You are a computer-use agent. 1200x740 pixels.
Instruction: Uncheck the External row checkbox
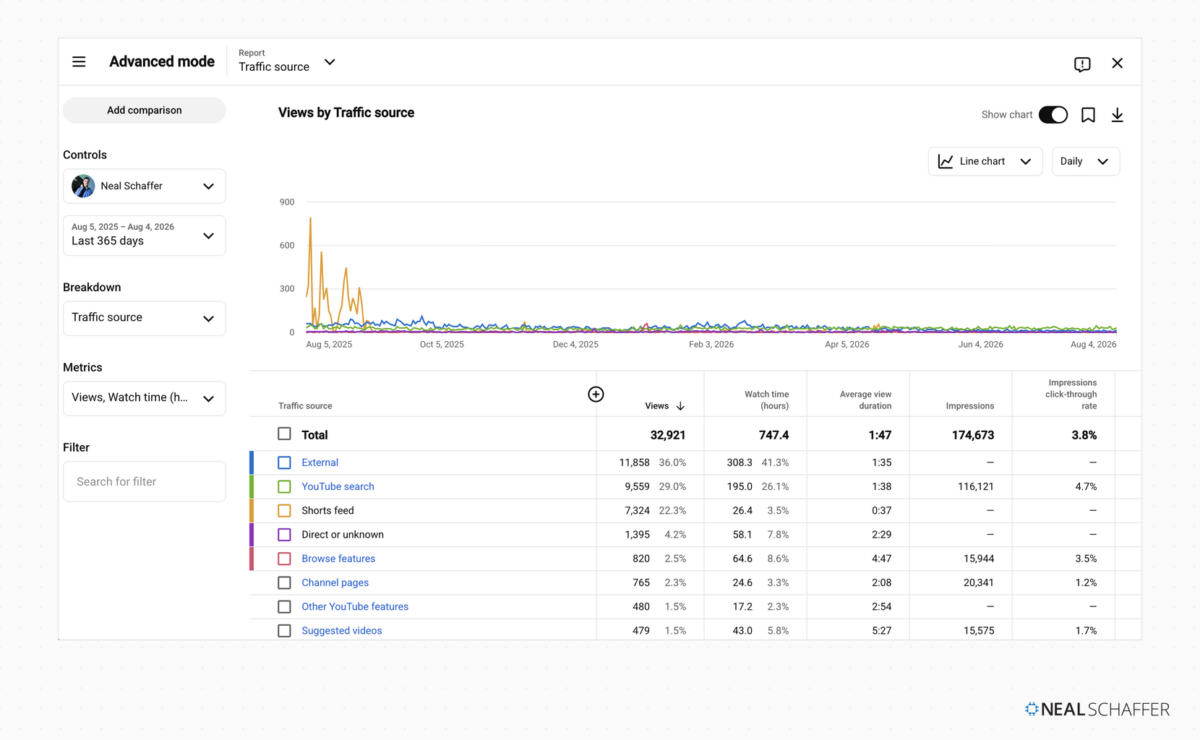(x=284, y=463)
